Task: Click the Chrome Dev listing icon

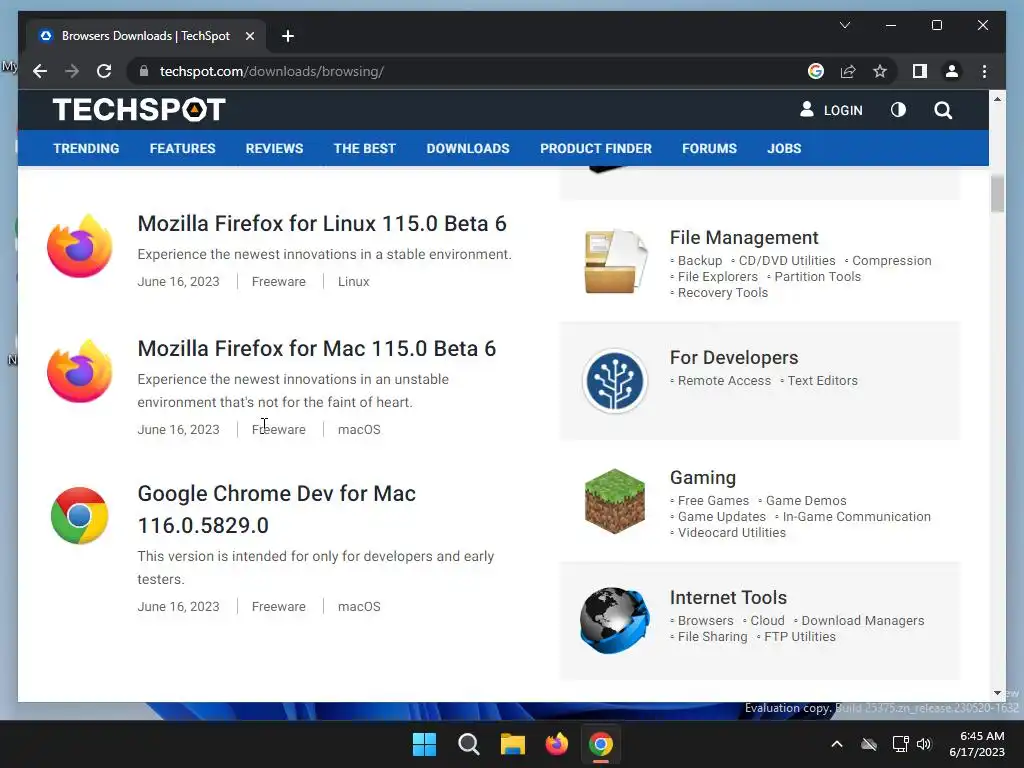Action: pos(80,515)
